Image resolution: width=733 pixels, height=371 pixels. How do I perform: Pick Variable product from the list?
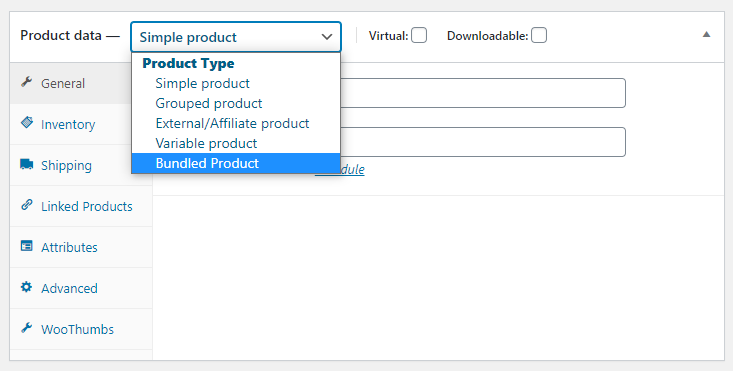236,143
